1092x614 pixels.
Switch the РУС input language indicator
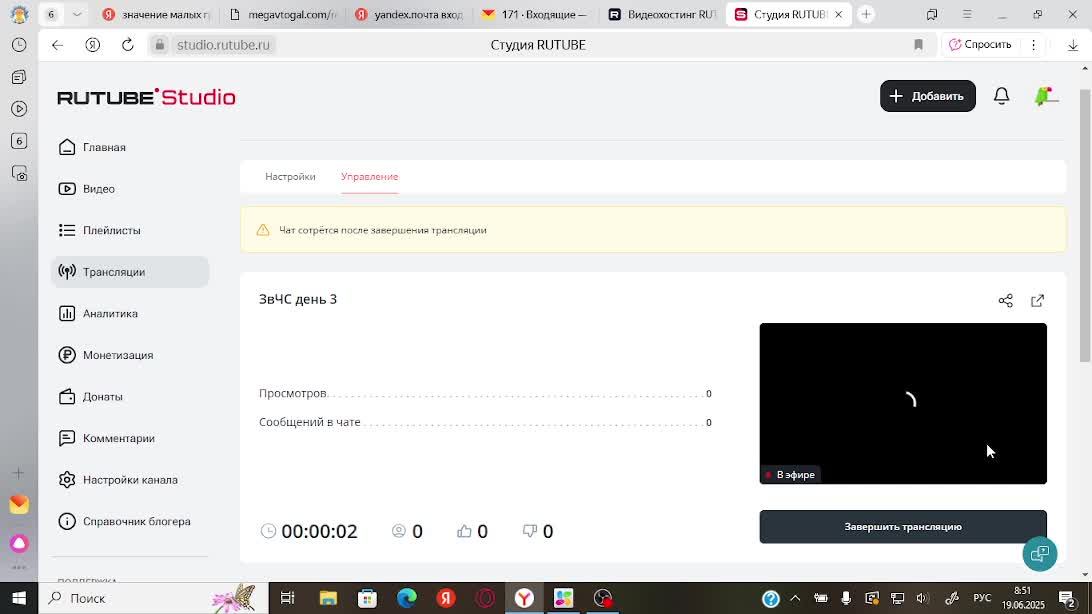[982, 598]
